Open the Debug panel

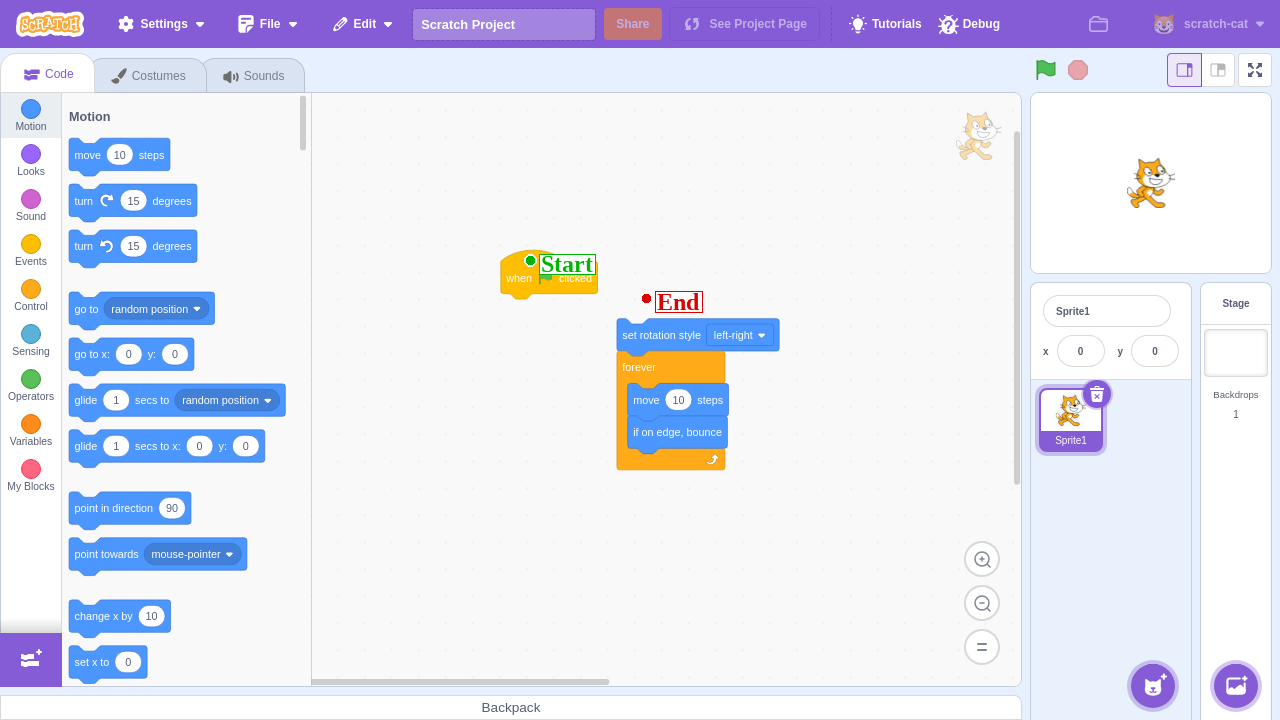tap(969, 24)
